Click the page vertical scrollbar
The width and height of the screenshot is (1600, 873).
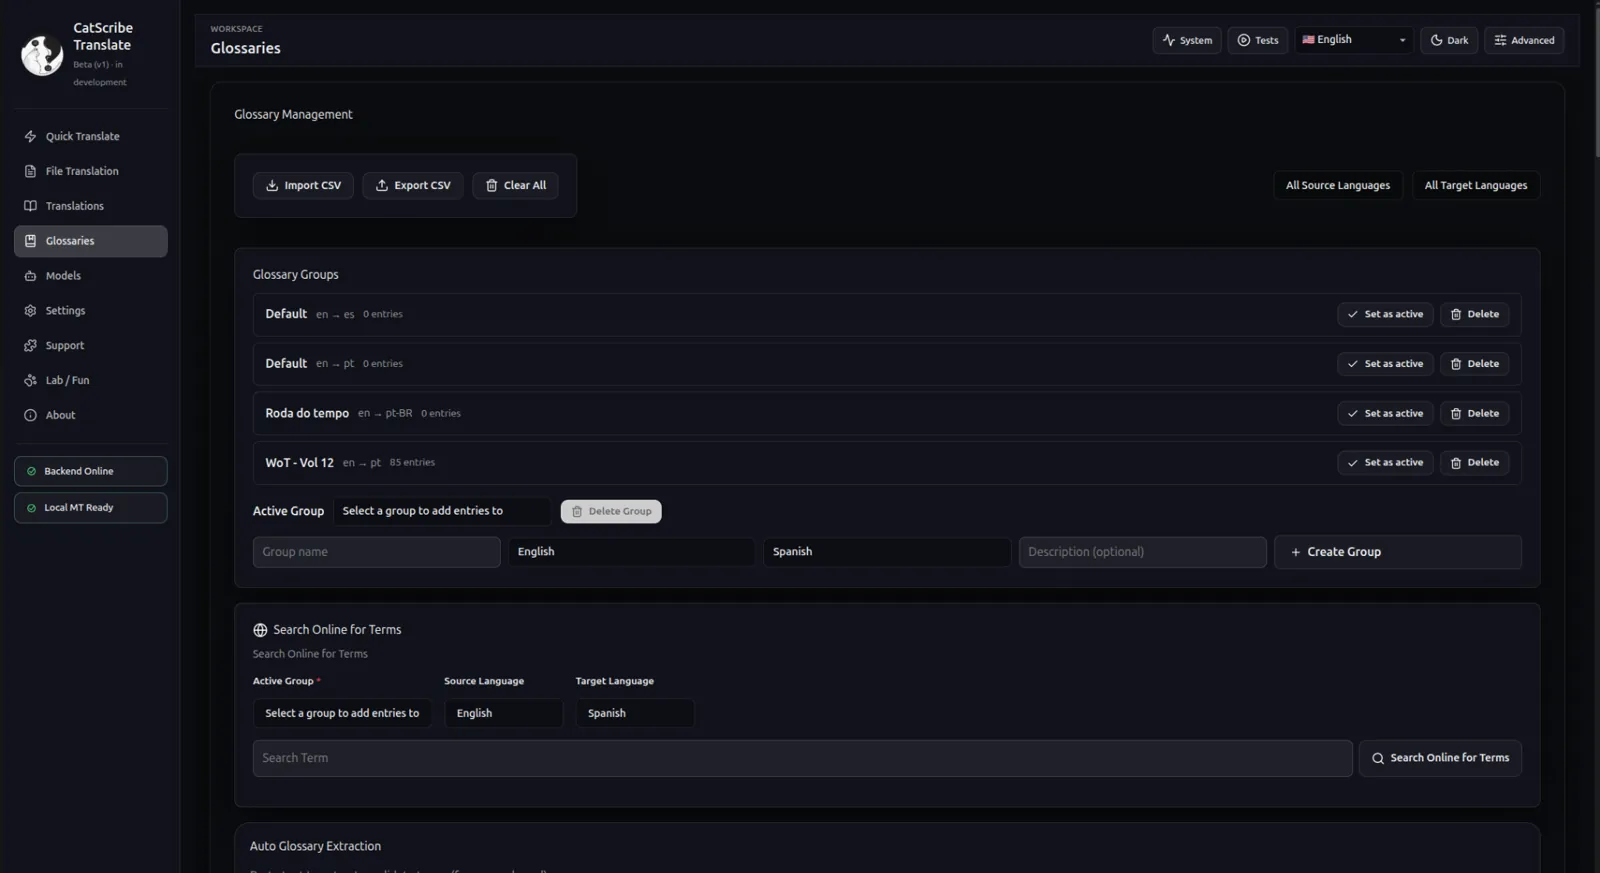(1596, 80)
